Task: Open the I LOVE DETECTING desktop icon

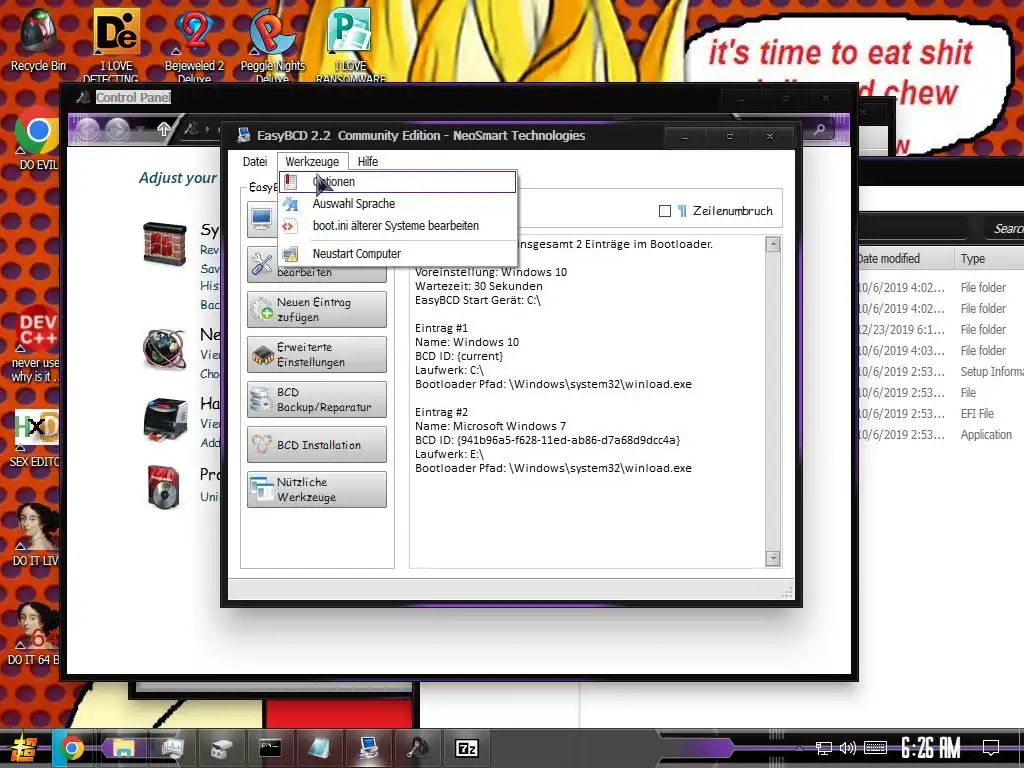Action: click(x=116, y=46)
